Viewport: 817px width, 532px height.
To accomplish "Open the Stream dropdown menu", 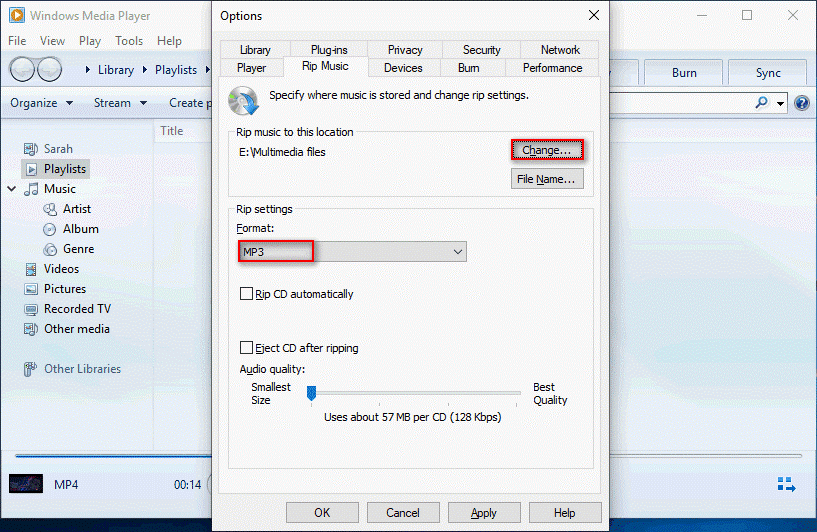I will (x=120, y=103).
